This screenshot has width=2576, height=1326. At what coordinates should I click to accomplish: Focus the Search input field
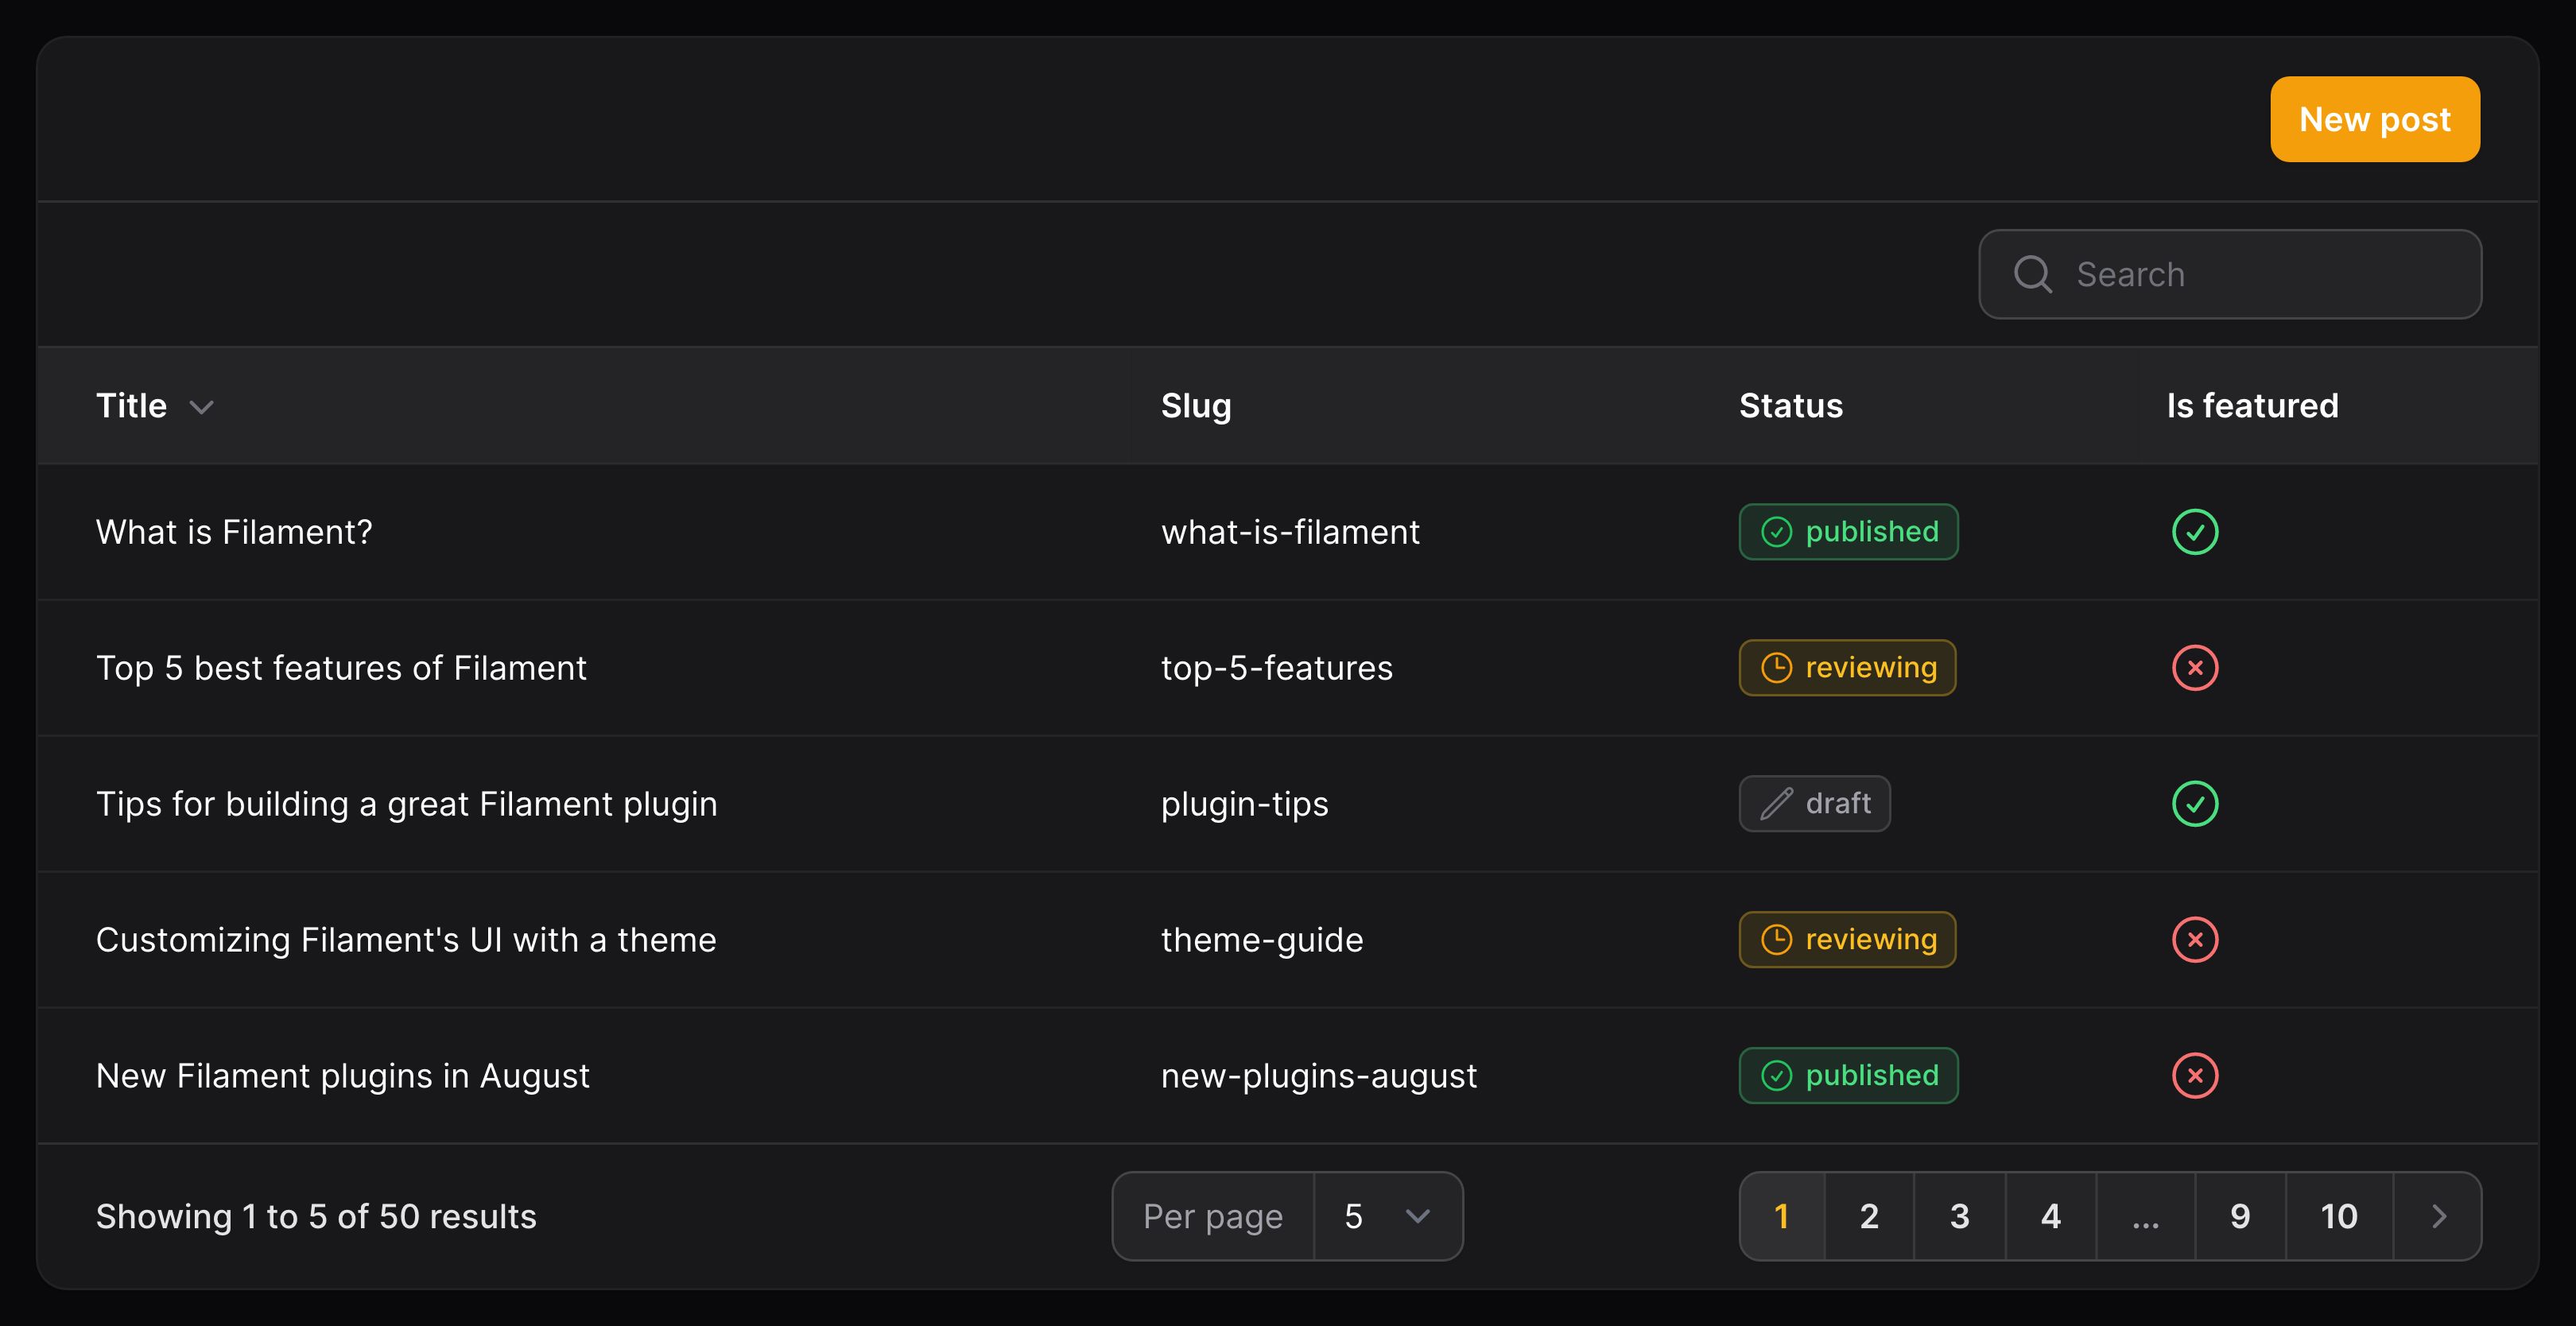[x=2229, y=274]
